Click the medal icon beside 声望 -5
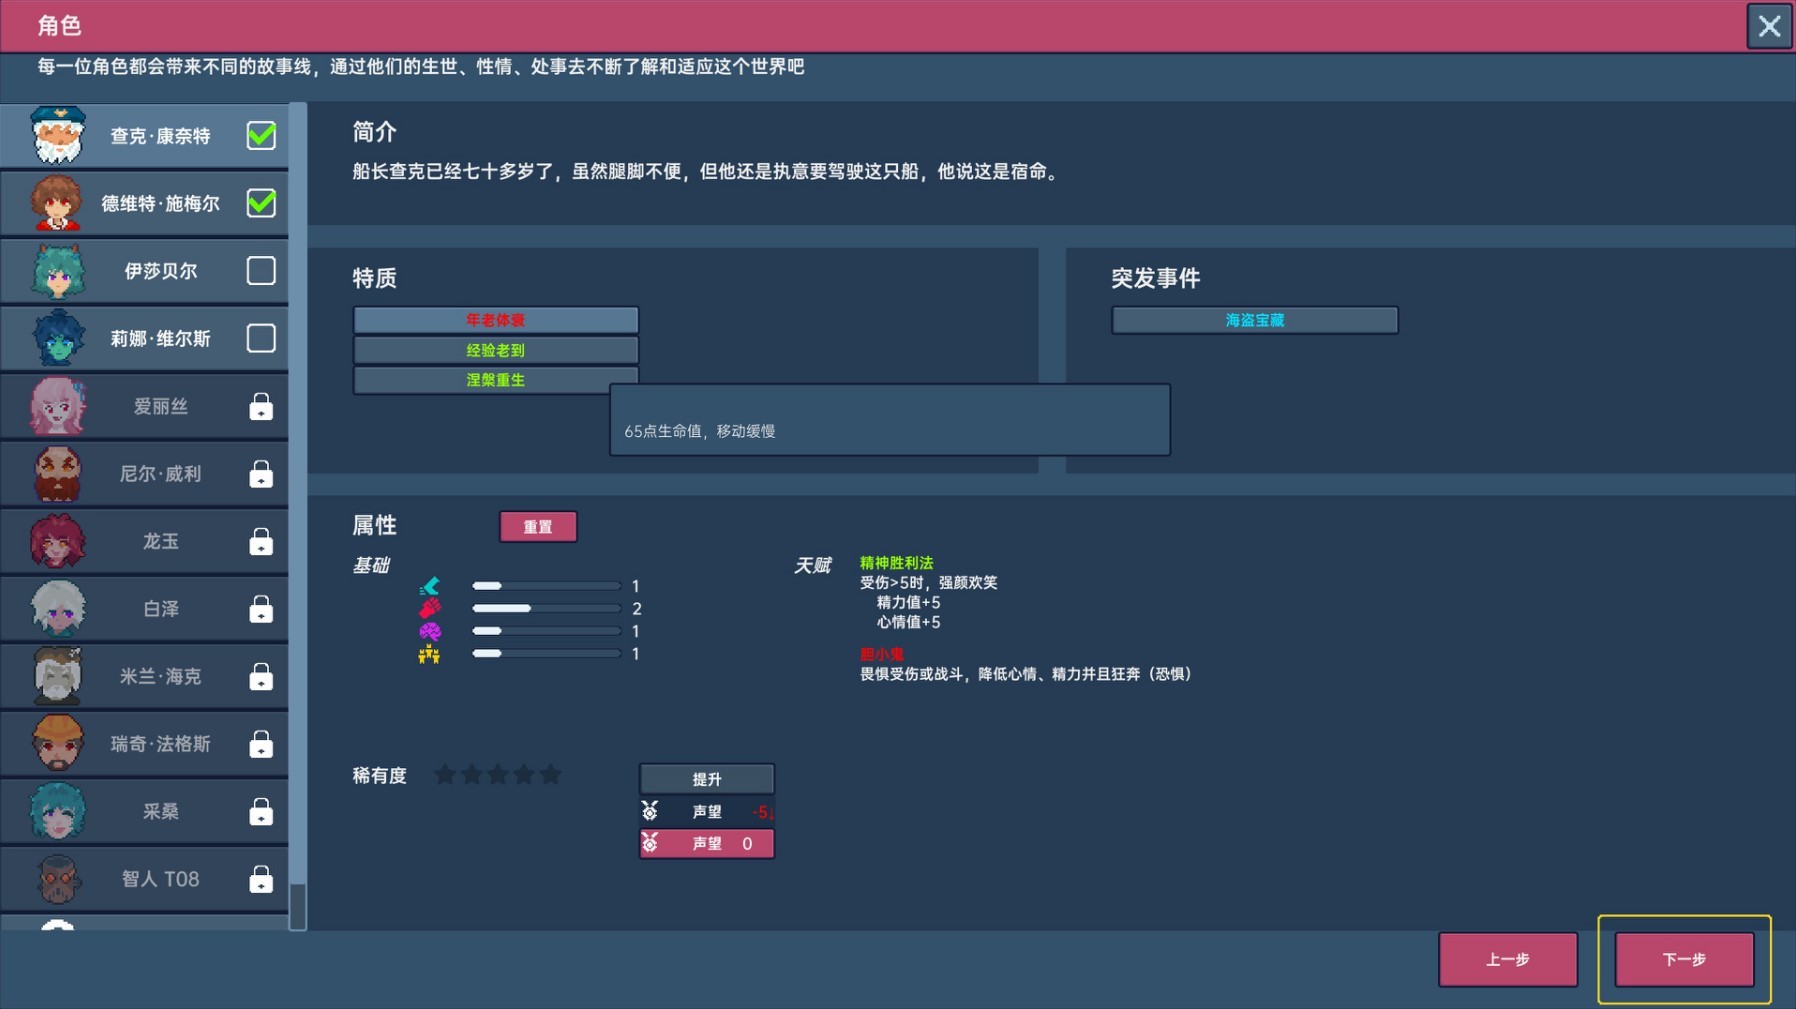The height and width of the screenshot is (1009, 1796). point(650,811)
